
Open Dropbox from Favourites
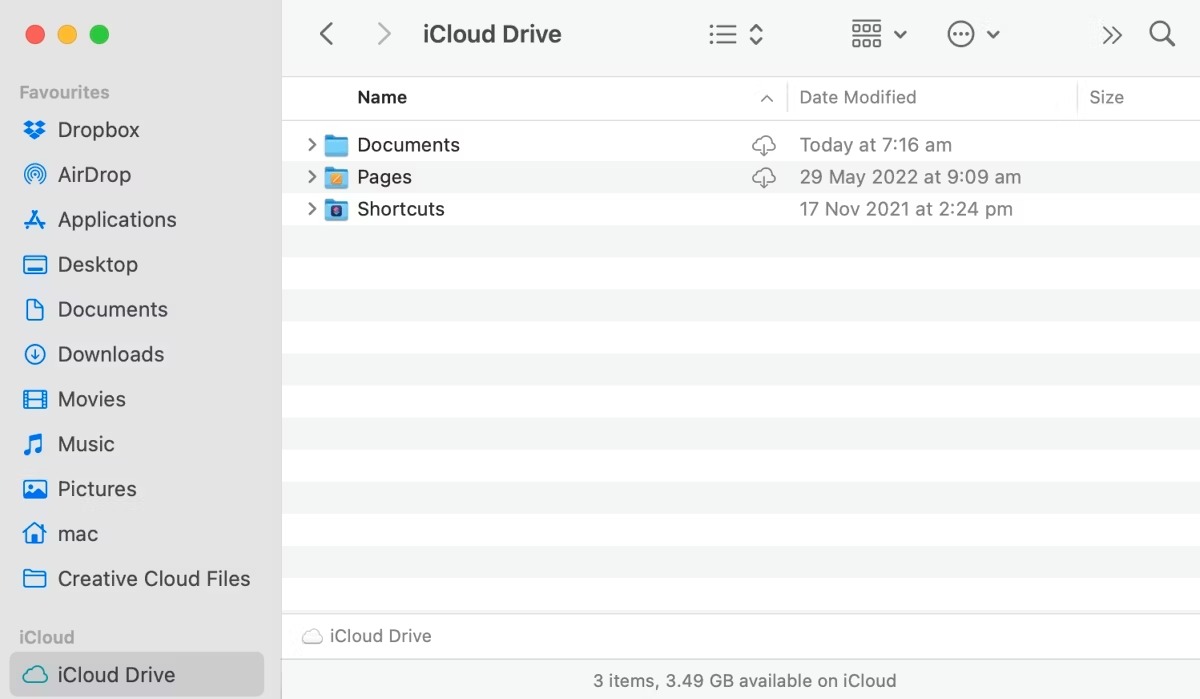point(95,130)
